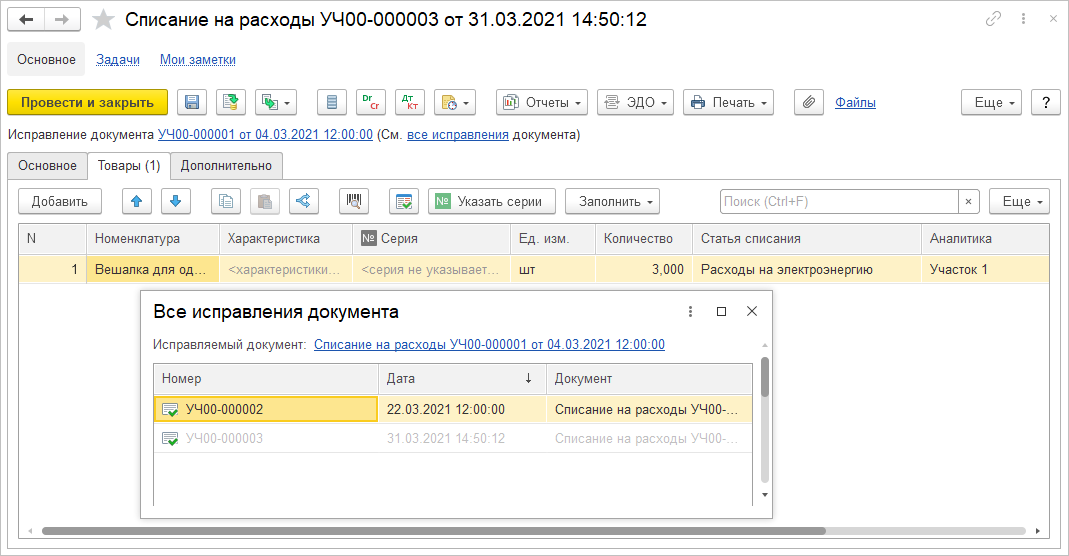This screenshot has width=1069, height=556.
Task: Click the paperclip attachments icon
Action: (809, 103)
